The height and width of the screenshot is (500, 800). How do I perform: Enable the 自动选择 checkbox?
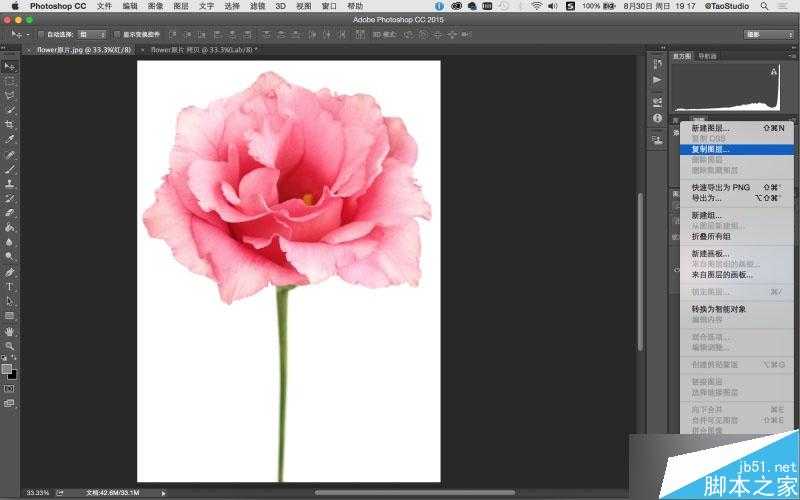[41, 34]
